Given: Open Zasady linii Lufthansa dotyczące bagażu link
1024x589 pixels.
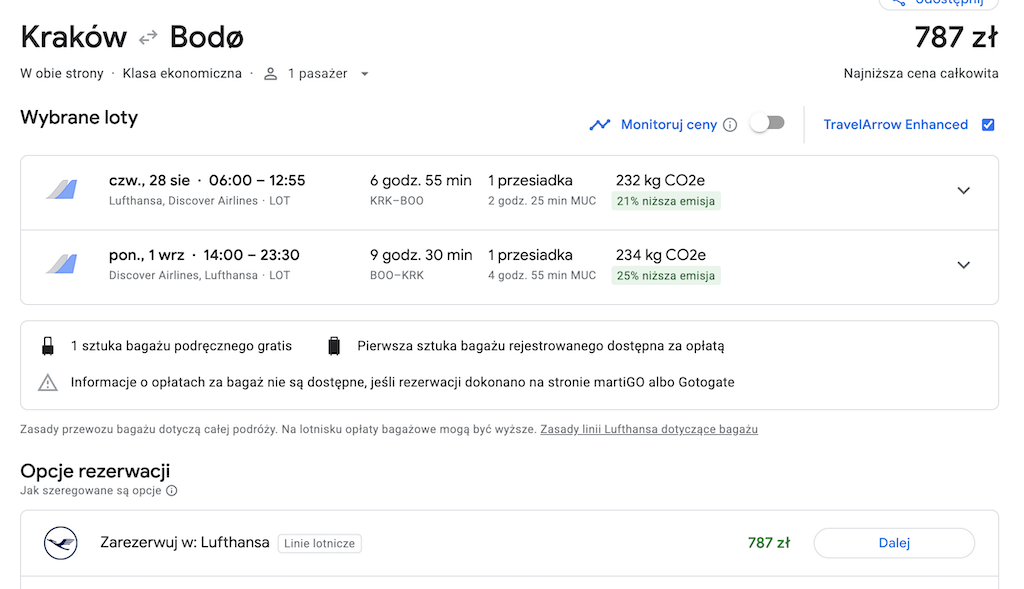Looking at the screenshot, I should point(649,430).
